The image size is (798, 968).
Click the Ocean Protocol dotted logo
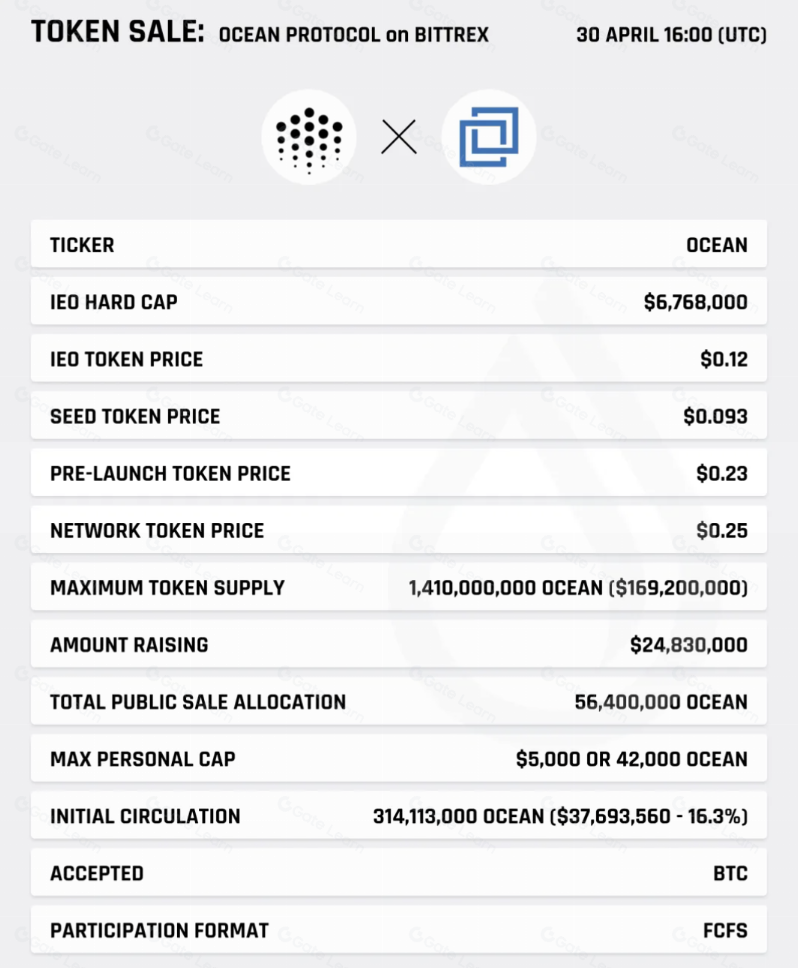click(x=309, y=137)
